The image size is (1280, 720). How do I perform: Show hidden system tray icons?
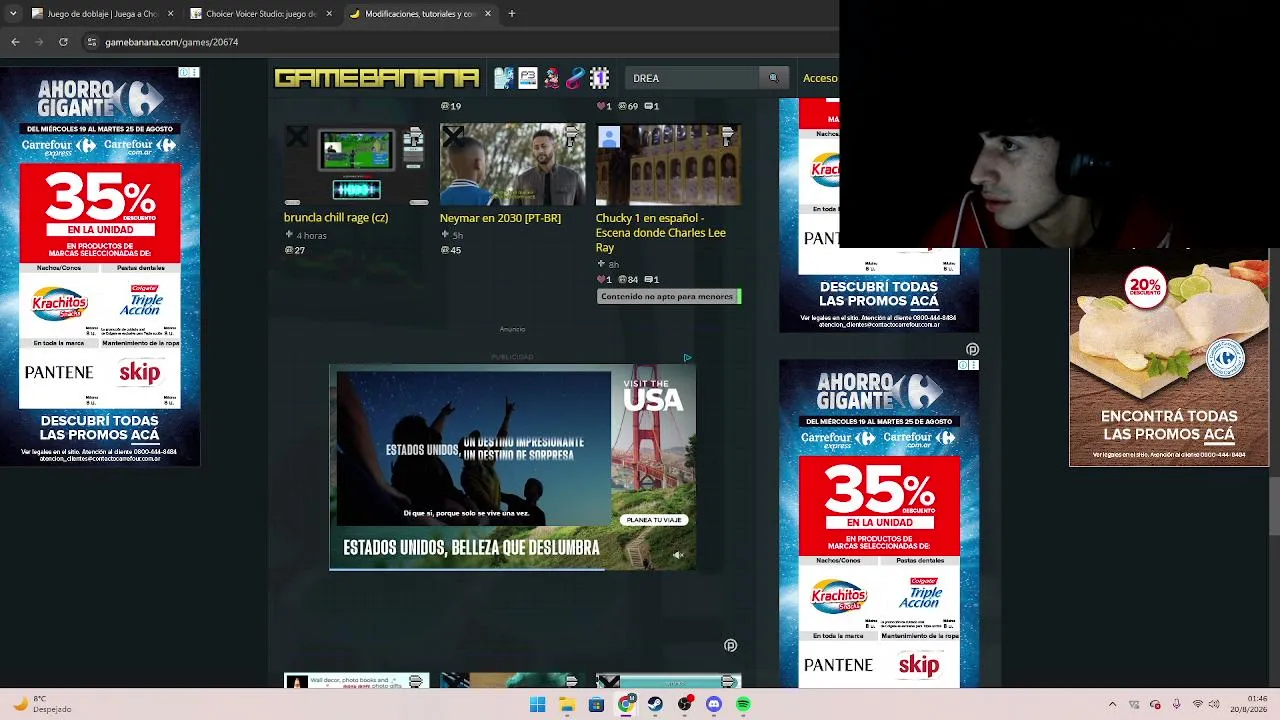1112,705
